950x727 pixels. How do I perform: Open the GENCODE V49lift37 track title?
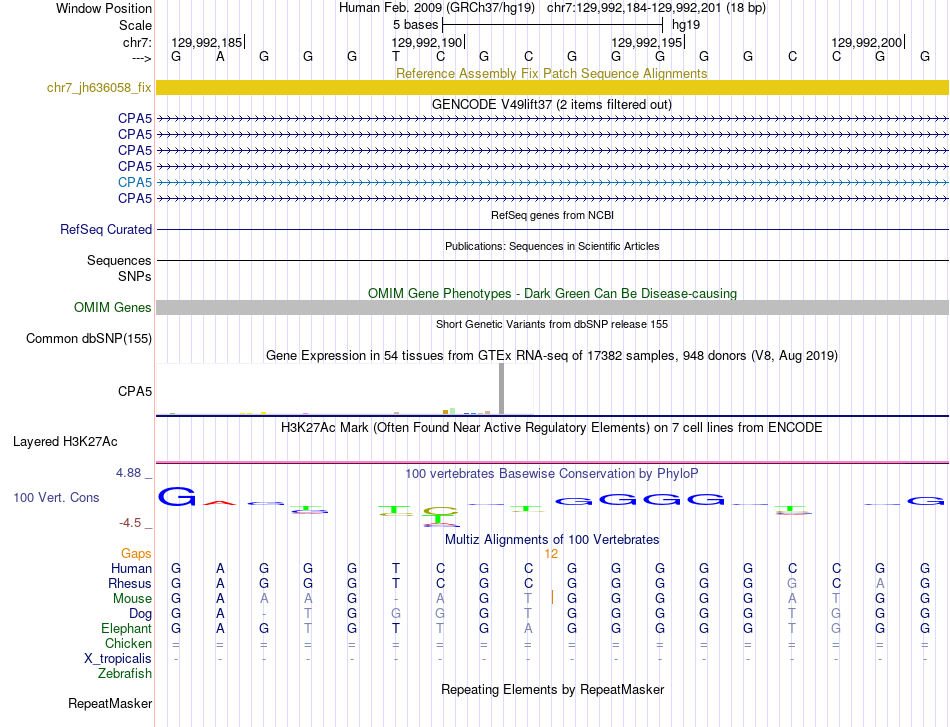551,104
